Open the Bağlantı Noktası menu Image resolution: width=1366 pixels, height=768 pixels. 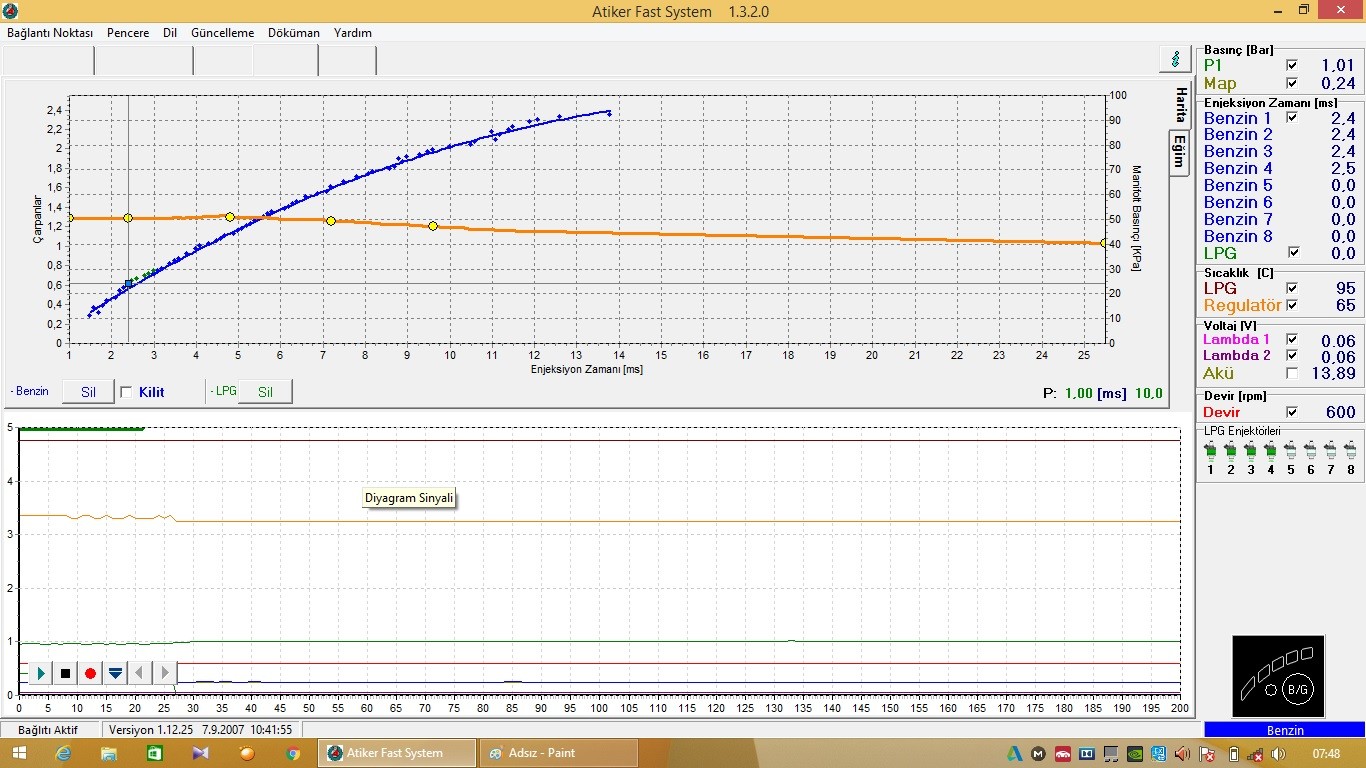[50, 33]
